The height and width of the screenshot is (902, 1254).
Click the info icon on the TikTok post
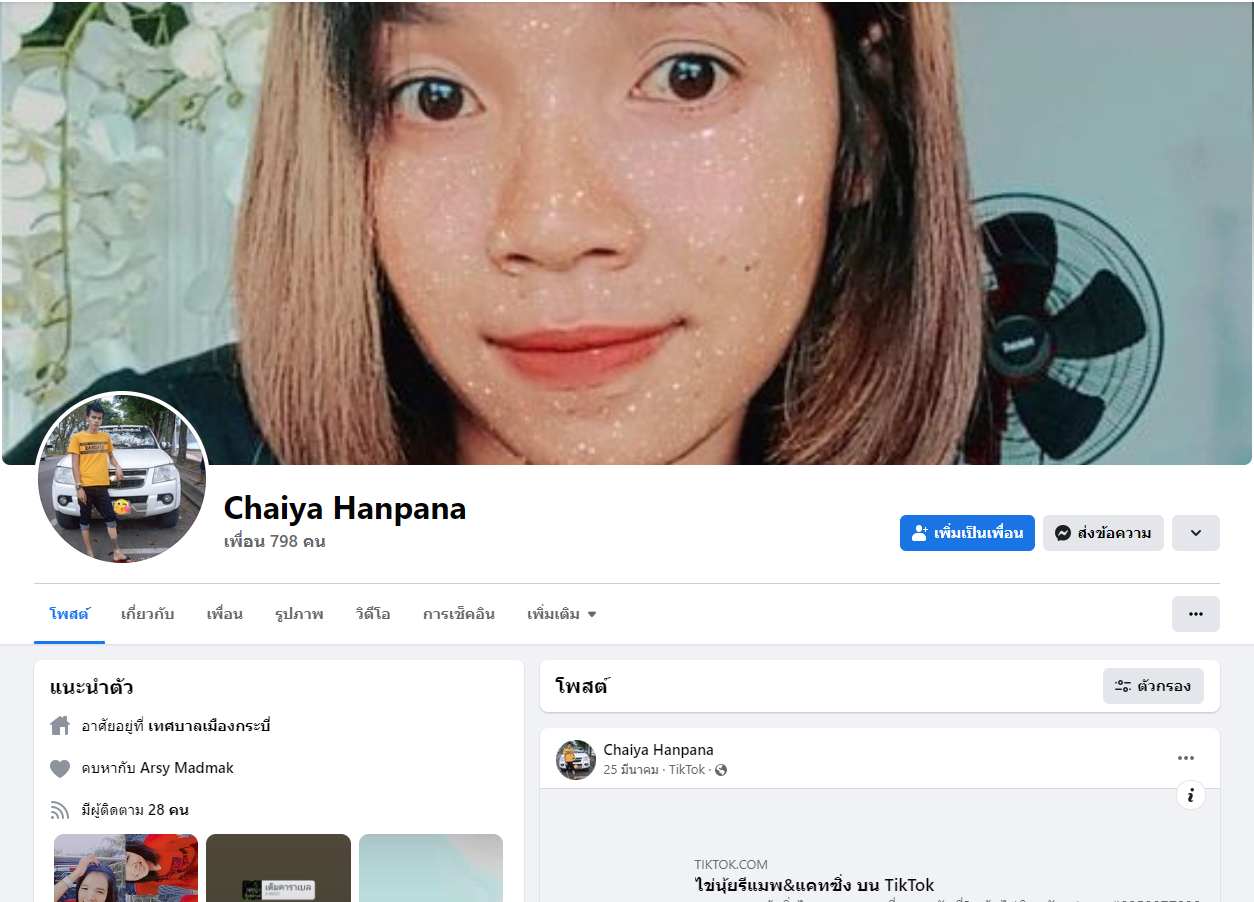click(x=1190, y=795)
